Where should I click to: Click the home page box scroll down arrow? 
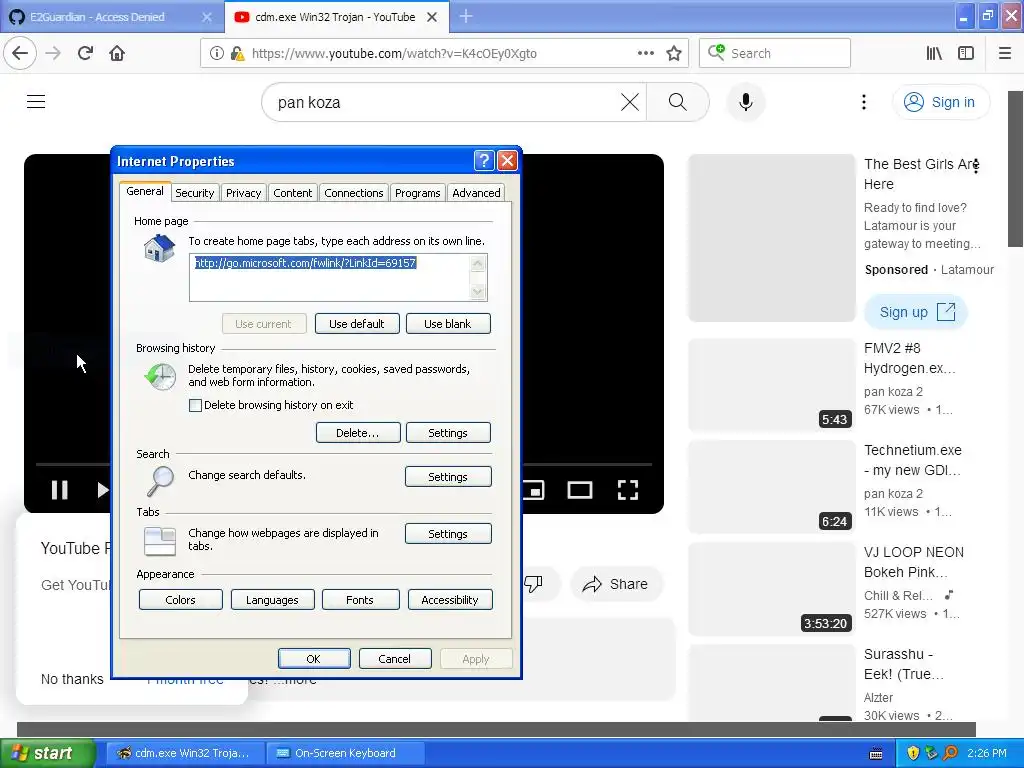(478, 291)
